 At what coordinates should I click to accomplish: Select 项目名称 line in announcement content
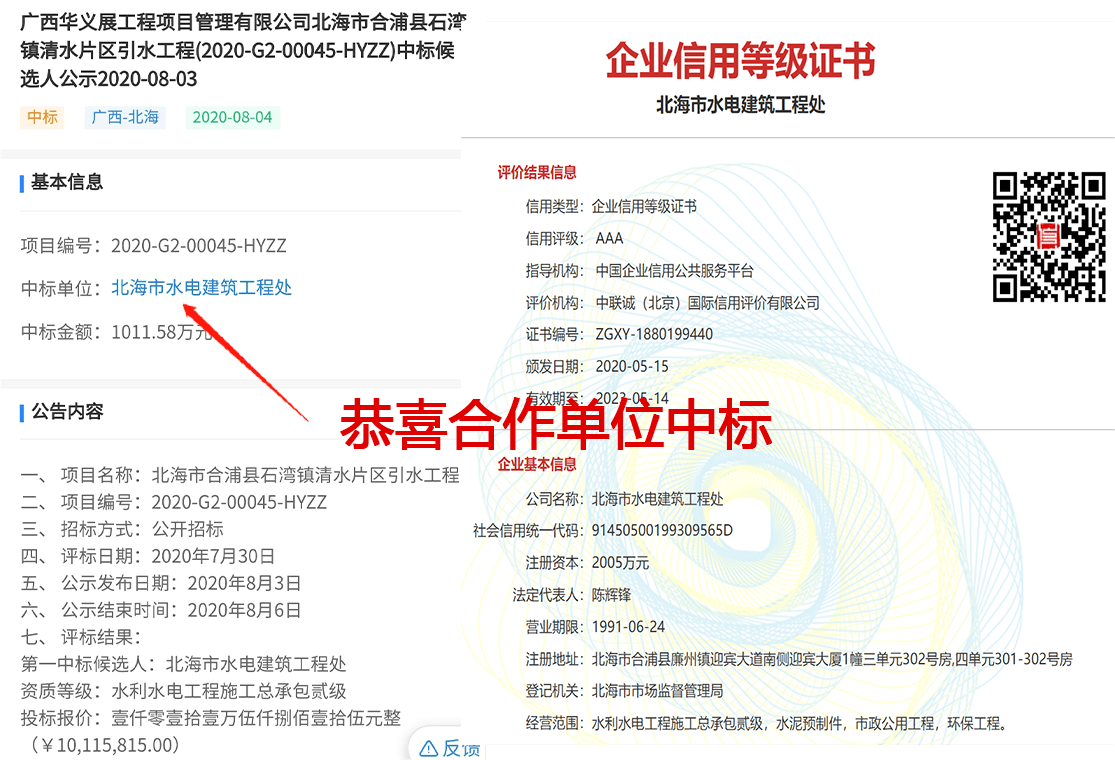click(240, 475)
